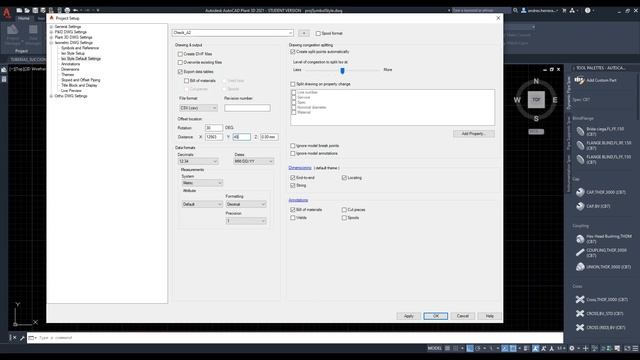Select UNION,THDF,3000 part icon
This screenshot has height=360, width=640.
580,267
